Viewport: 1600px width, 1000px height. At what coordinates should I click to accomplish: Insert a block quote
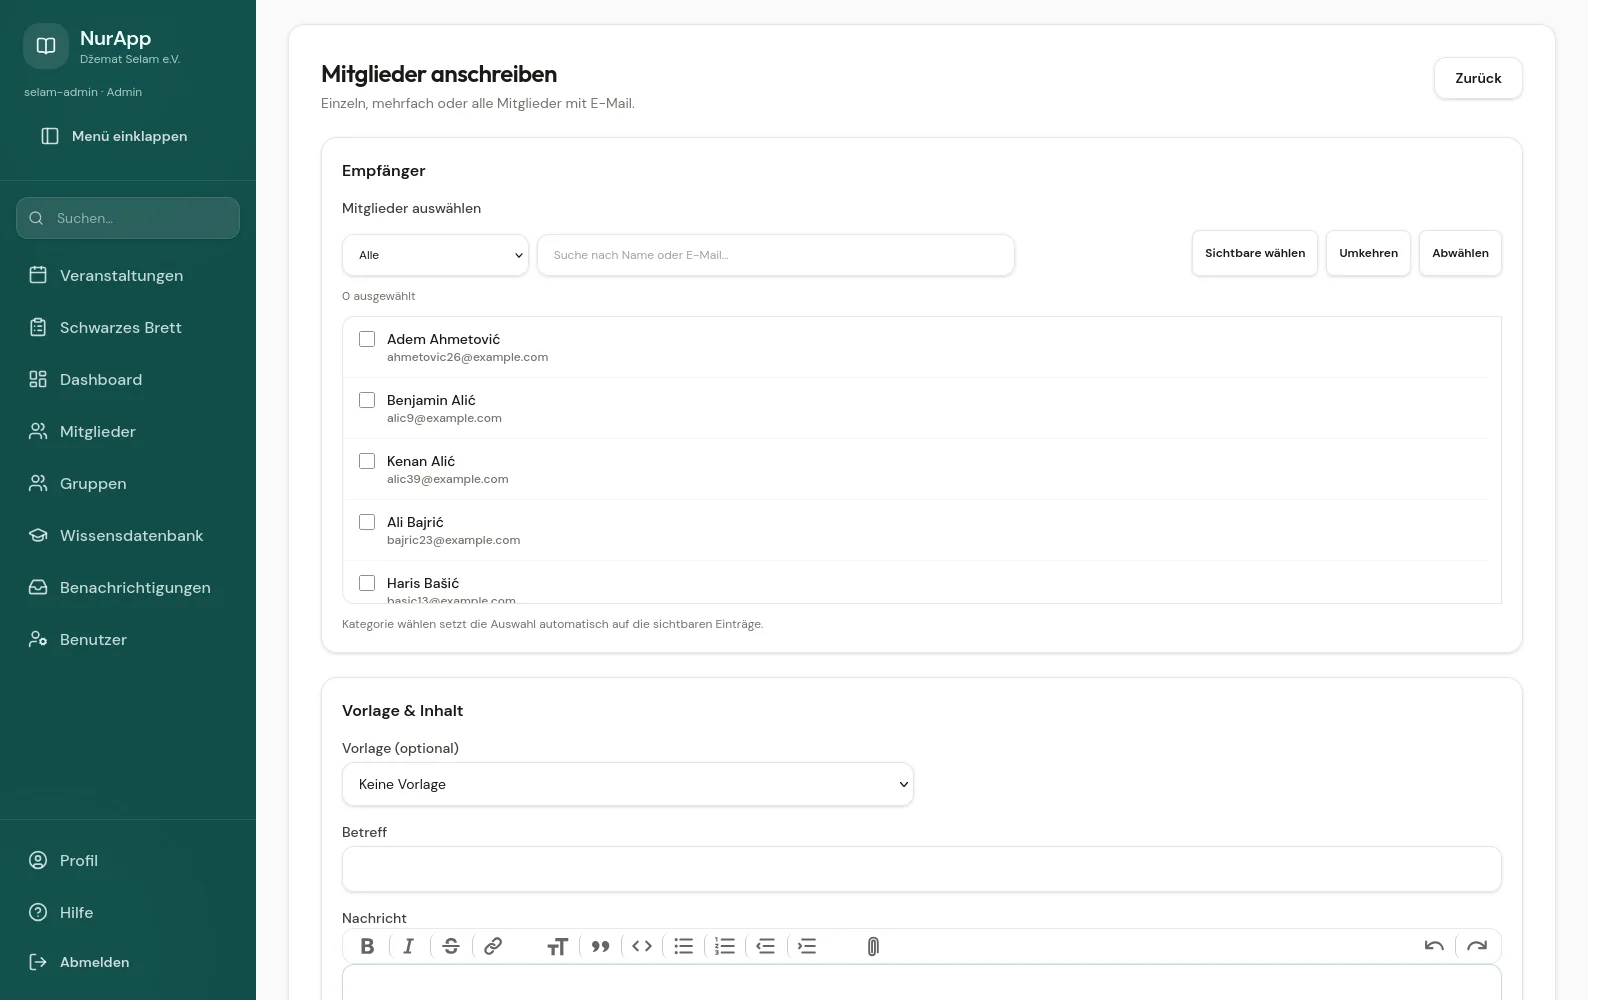click(600, 946)
